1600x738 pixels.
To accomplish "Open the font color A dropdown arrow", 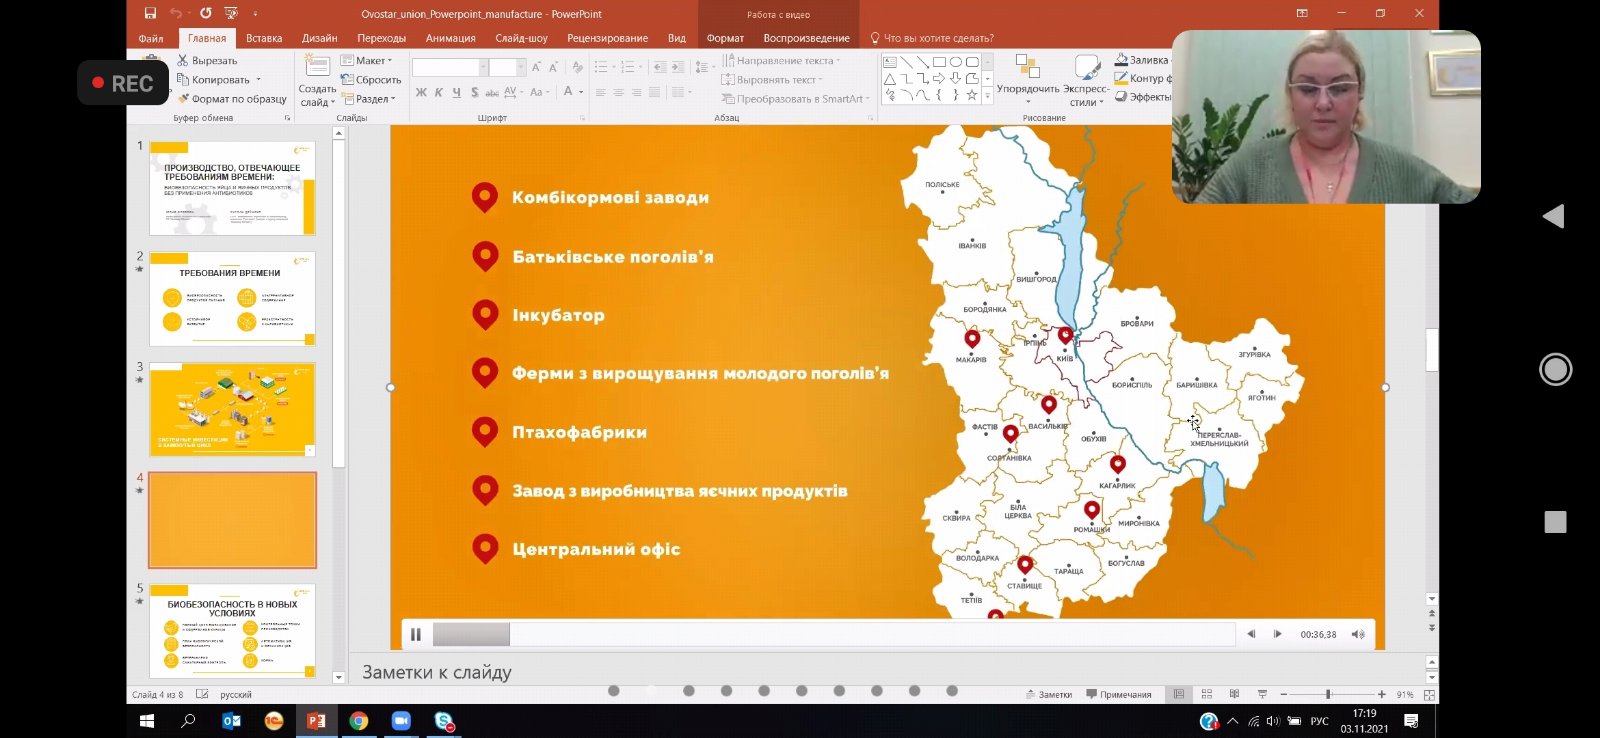I will (x=581, y=92).
